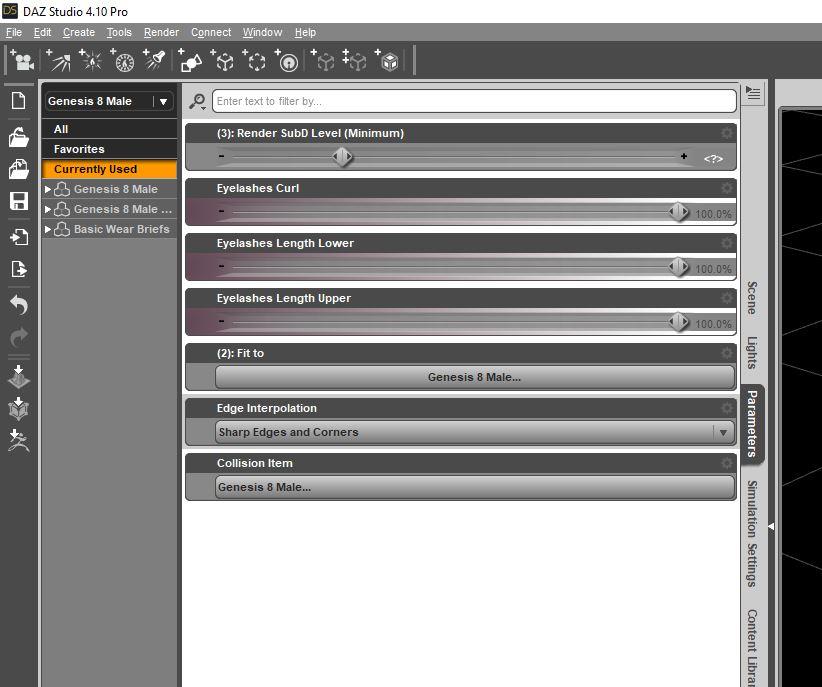Expand the truncated Genesis 8 Male ... tree item
The height and width of the screenshot is (687, 822).
coord(48,209)
